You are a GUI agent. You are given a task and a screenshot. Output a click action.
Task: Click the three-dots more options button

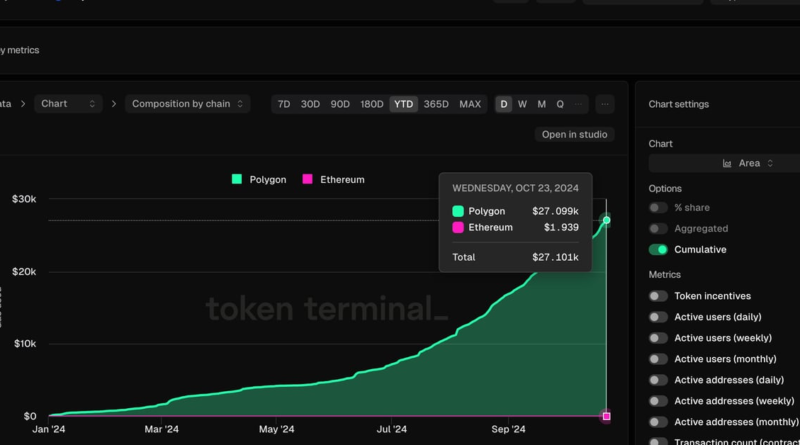(604, 104)
